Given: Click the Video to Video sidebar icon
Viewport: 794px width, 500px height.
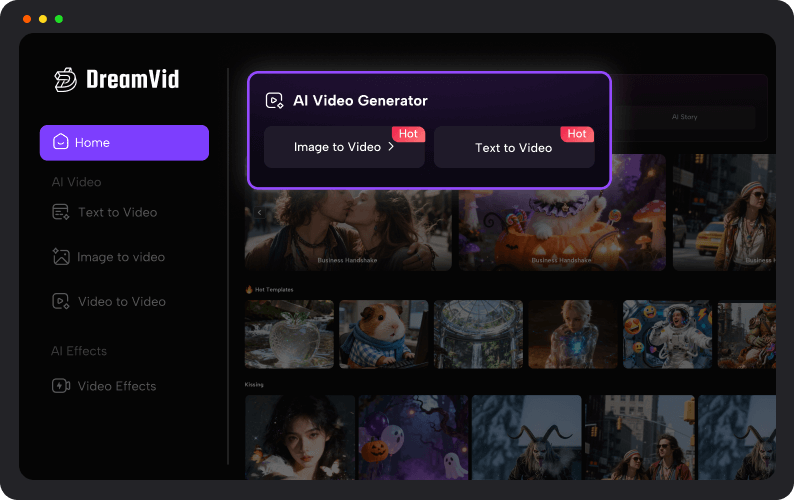Looking at the screenshot, I should (x=61, y=301).
